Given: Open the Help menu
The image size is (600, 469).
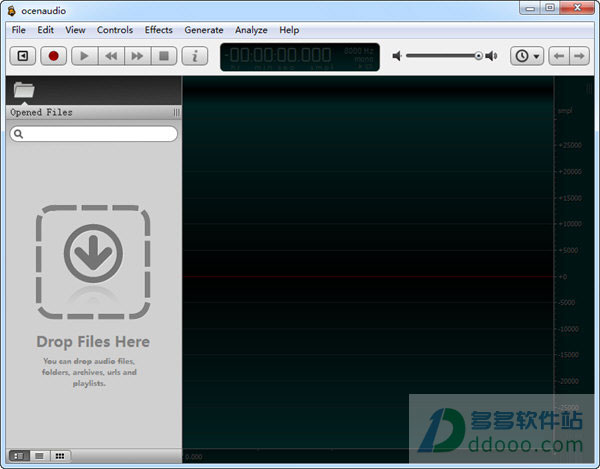Looking at the screenshot, I should tap(289, 30).
